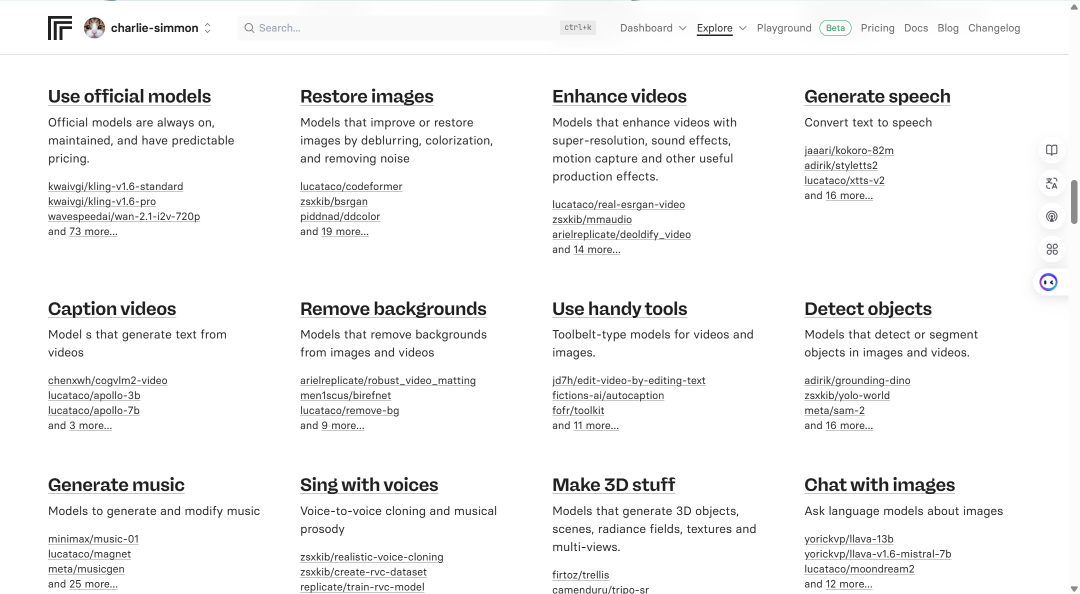Open zsxkib/mmaudio model
This screenshot has height=594, width=1080.
[x=592, y=220]
